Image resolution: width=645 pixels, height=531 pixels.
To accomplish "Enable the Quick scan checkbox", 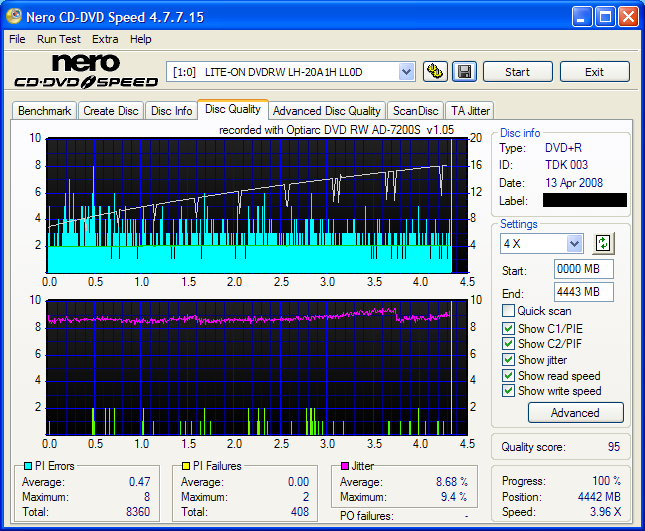I will coord(509,311).
